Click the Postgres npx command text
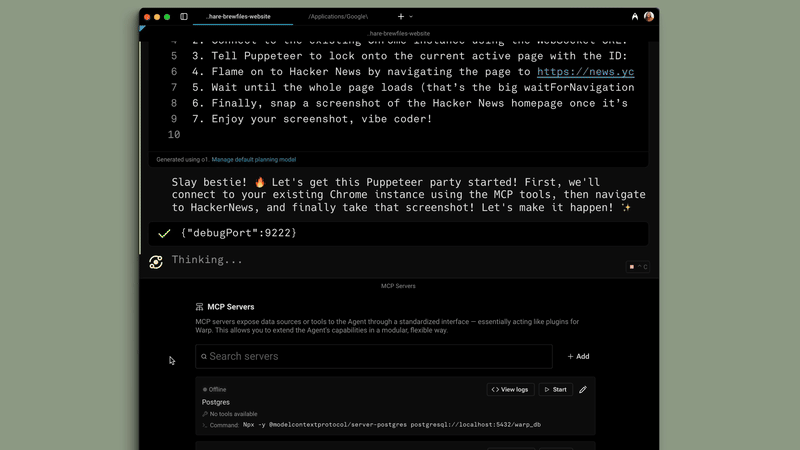The width and height of the screenshot is (800, 450). 391,425
